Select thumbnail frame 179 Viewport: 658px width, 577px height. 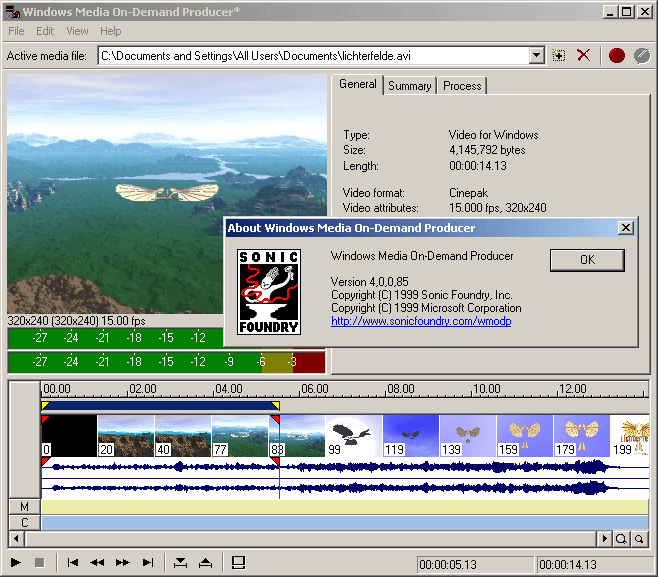[x=582, y=436]
